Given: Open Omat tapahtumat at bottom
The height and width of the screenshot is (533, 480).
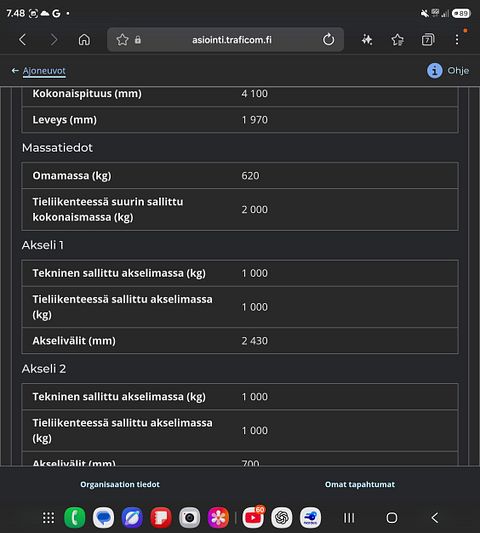Looking at the screenshot, I should coord(360,484).
